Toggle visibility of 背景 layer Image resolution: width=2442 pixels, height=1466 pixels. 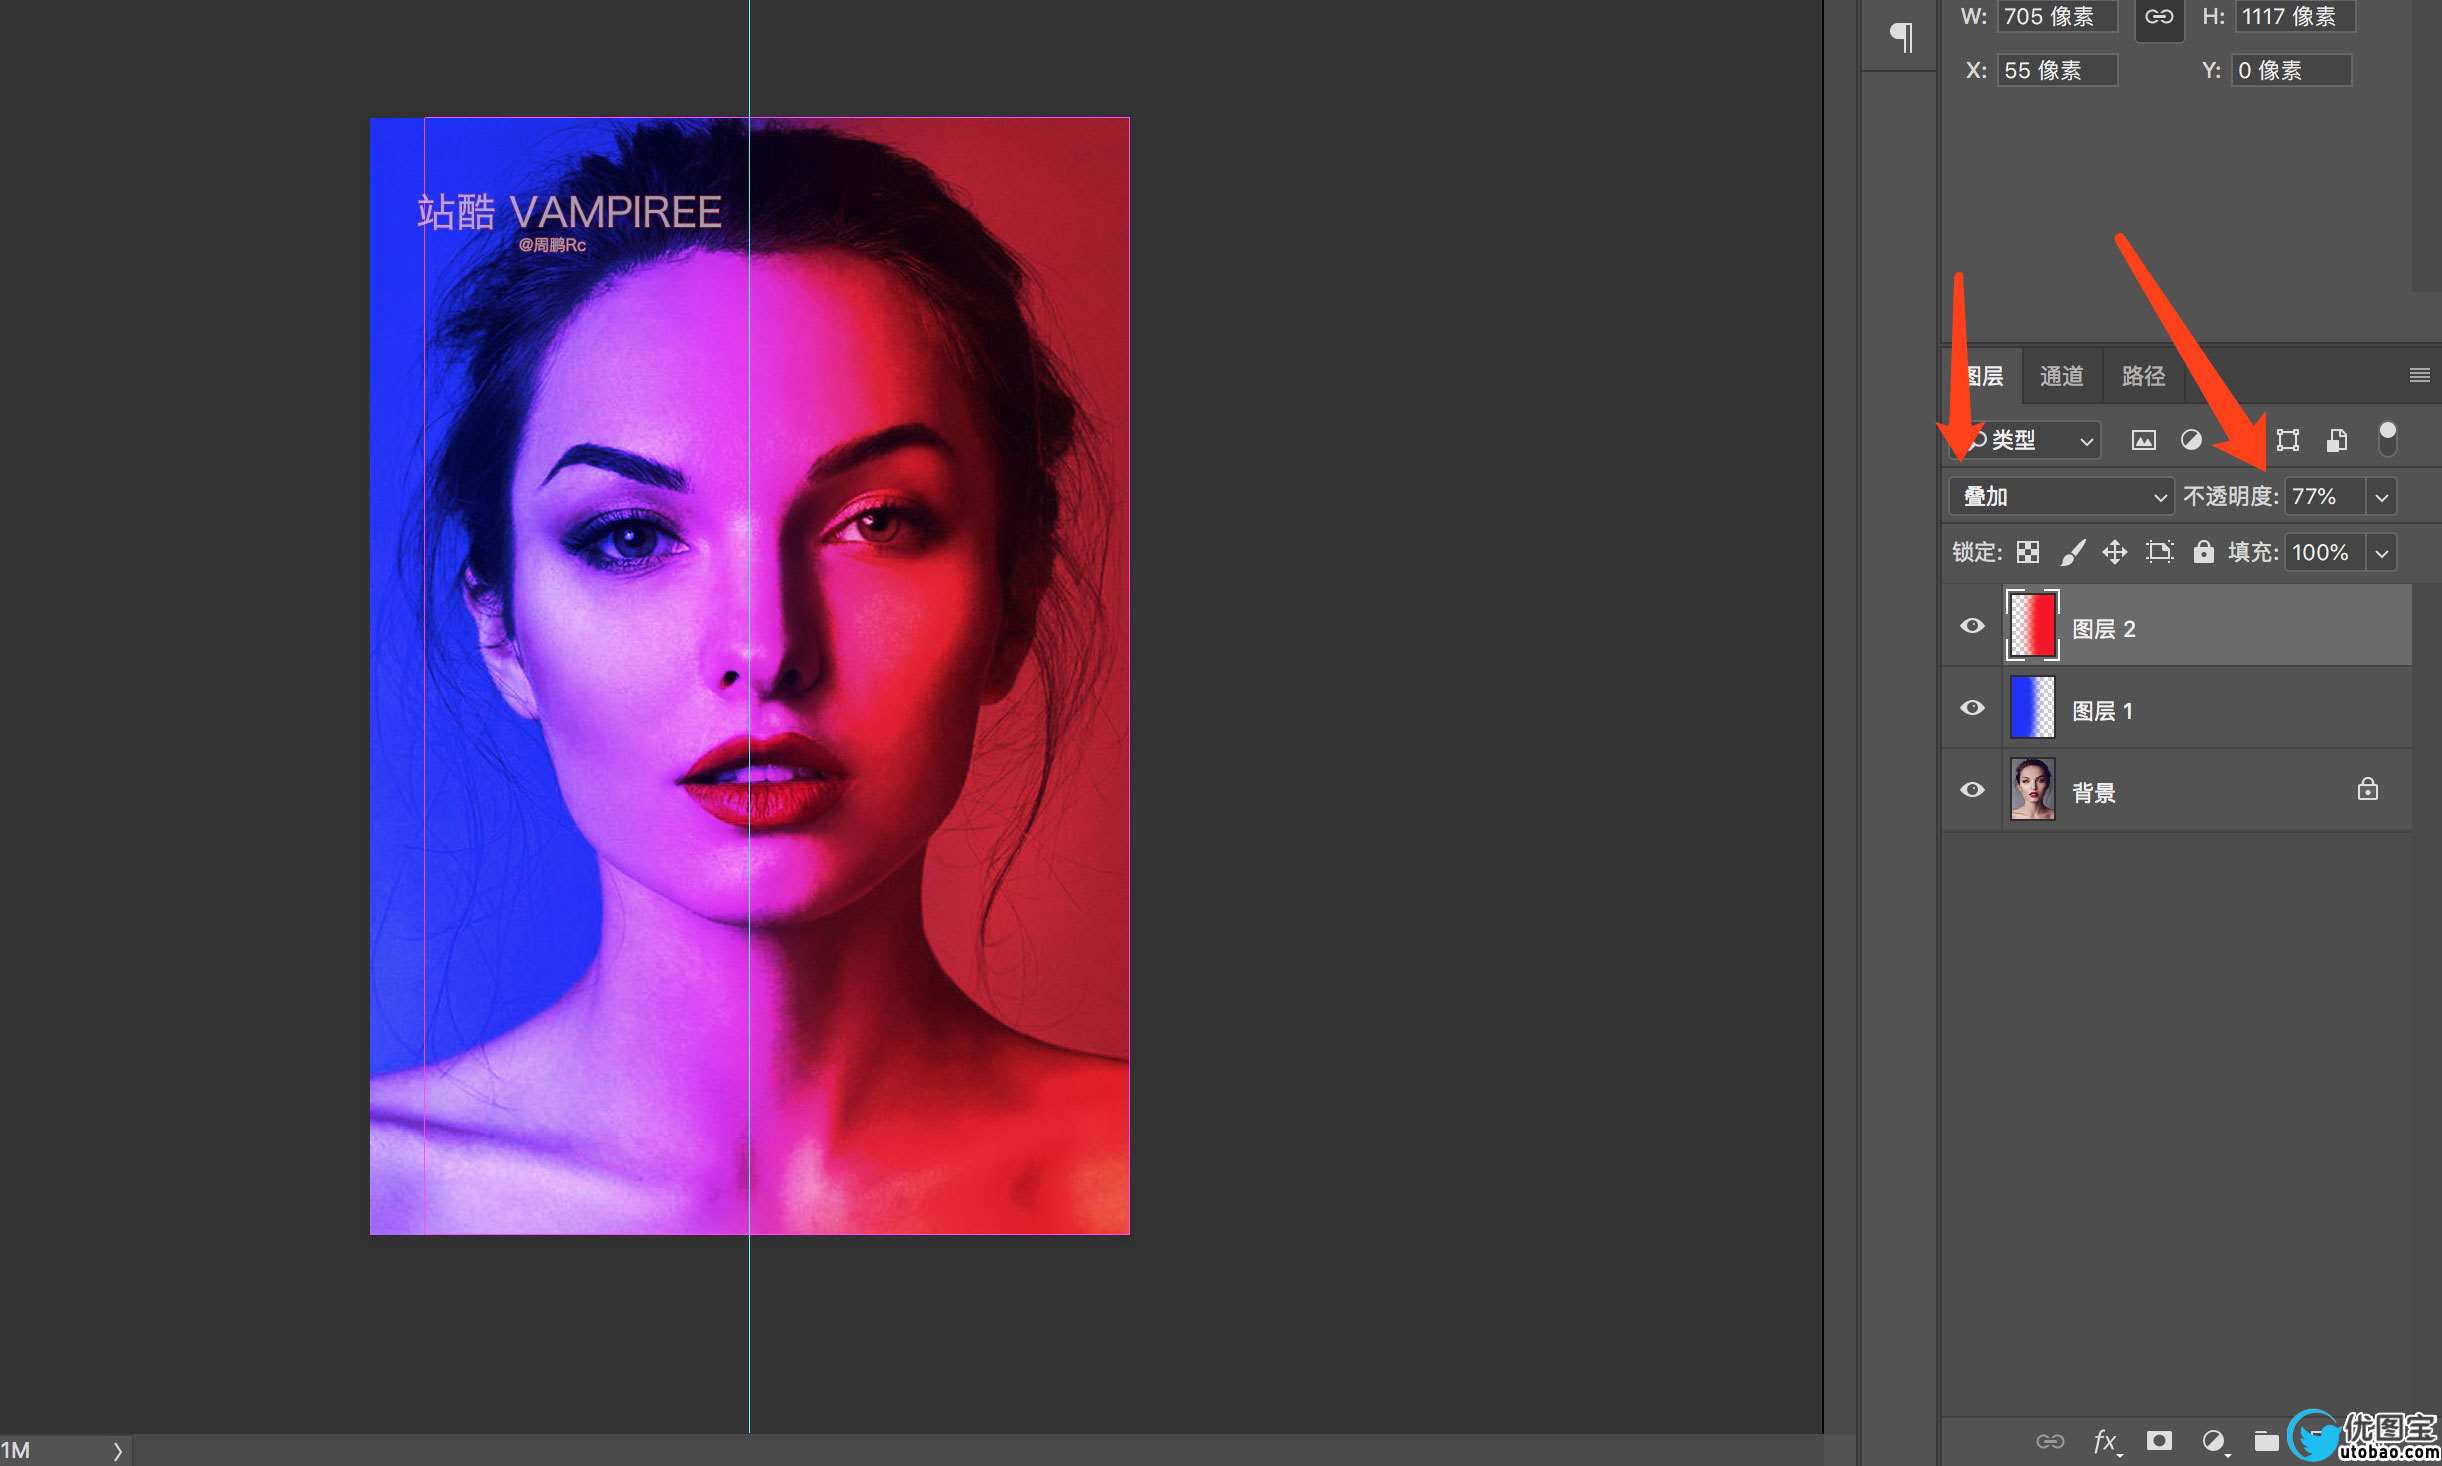pyautogui.click(x=1972, y=790)
